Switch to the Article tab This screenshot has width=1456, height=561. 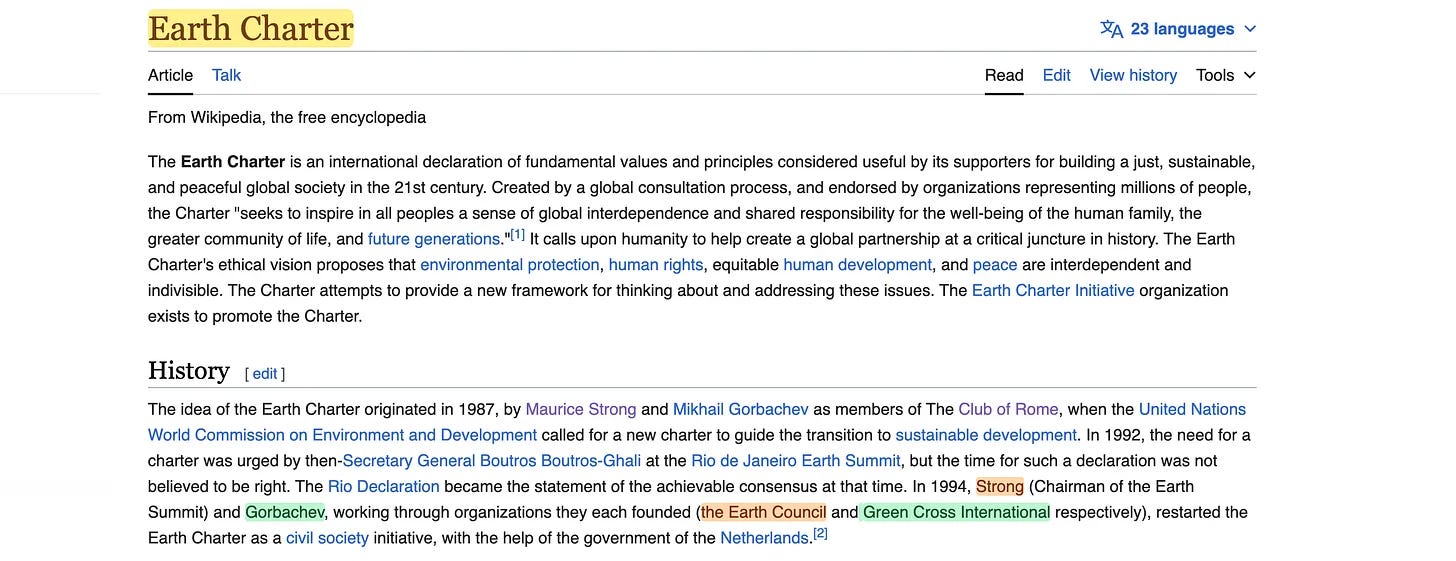pos(170,75)
